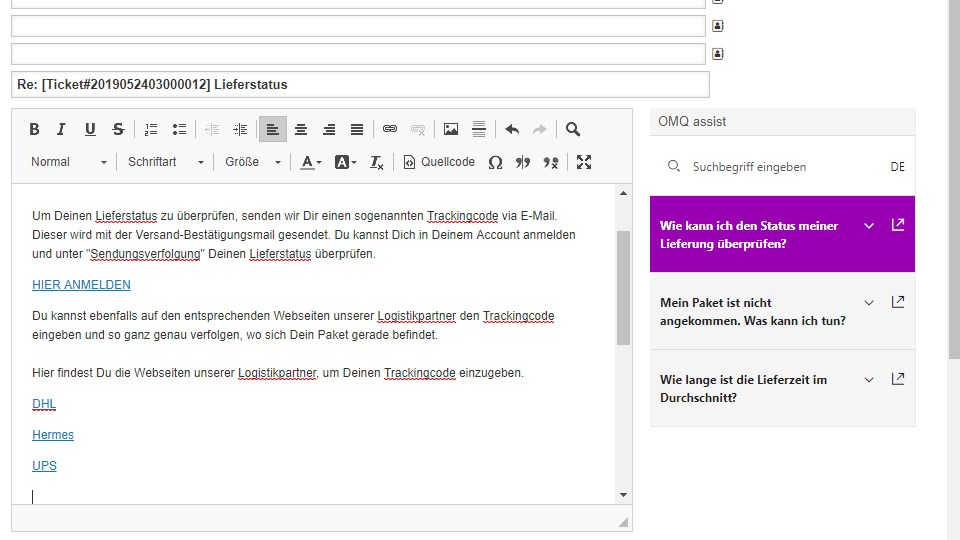Click the editor vertical scrollbar thumb

[623, 288]
